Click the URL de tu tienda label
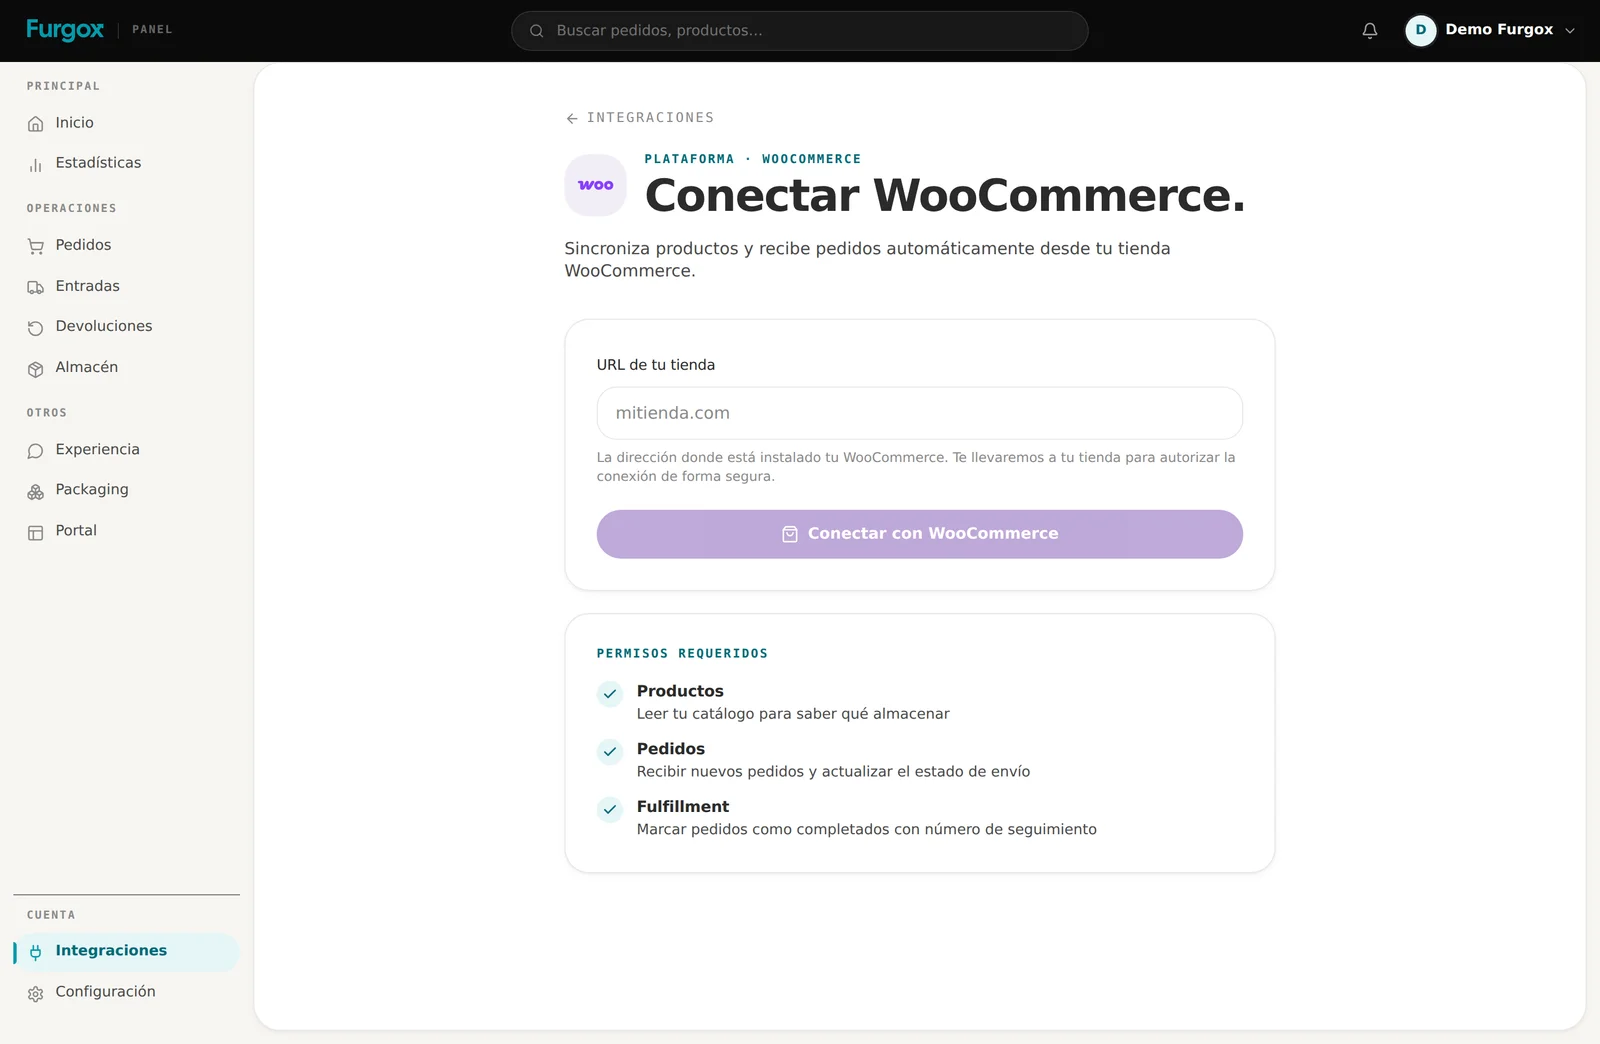Image resolution: width=1600 pixels, height=1044 pixels. click(x=656, y=365)
